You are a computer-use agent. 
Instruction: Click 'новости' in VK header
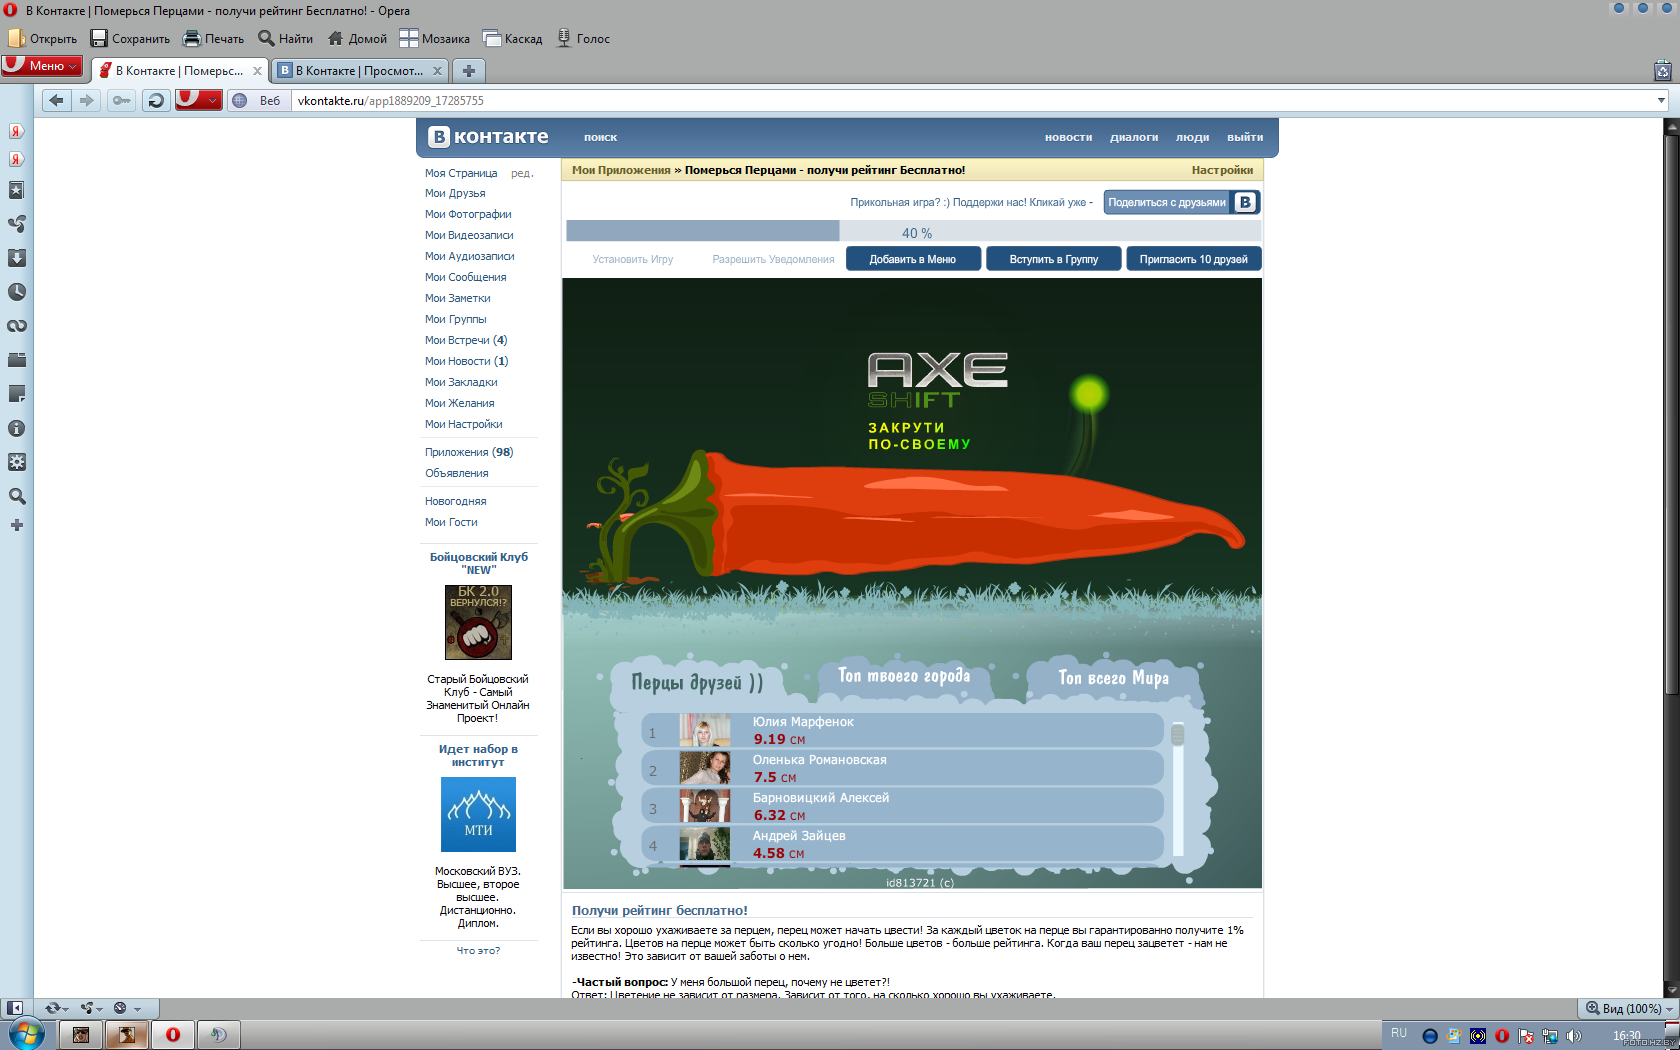(x=1068, y=137)
